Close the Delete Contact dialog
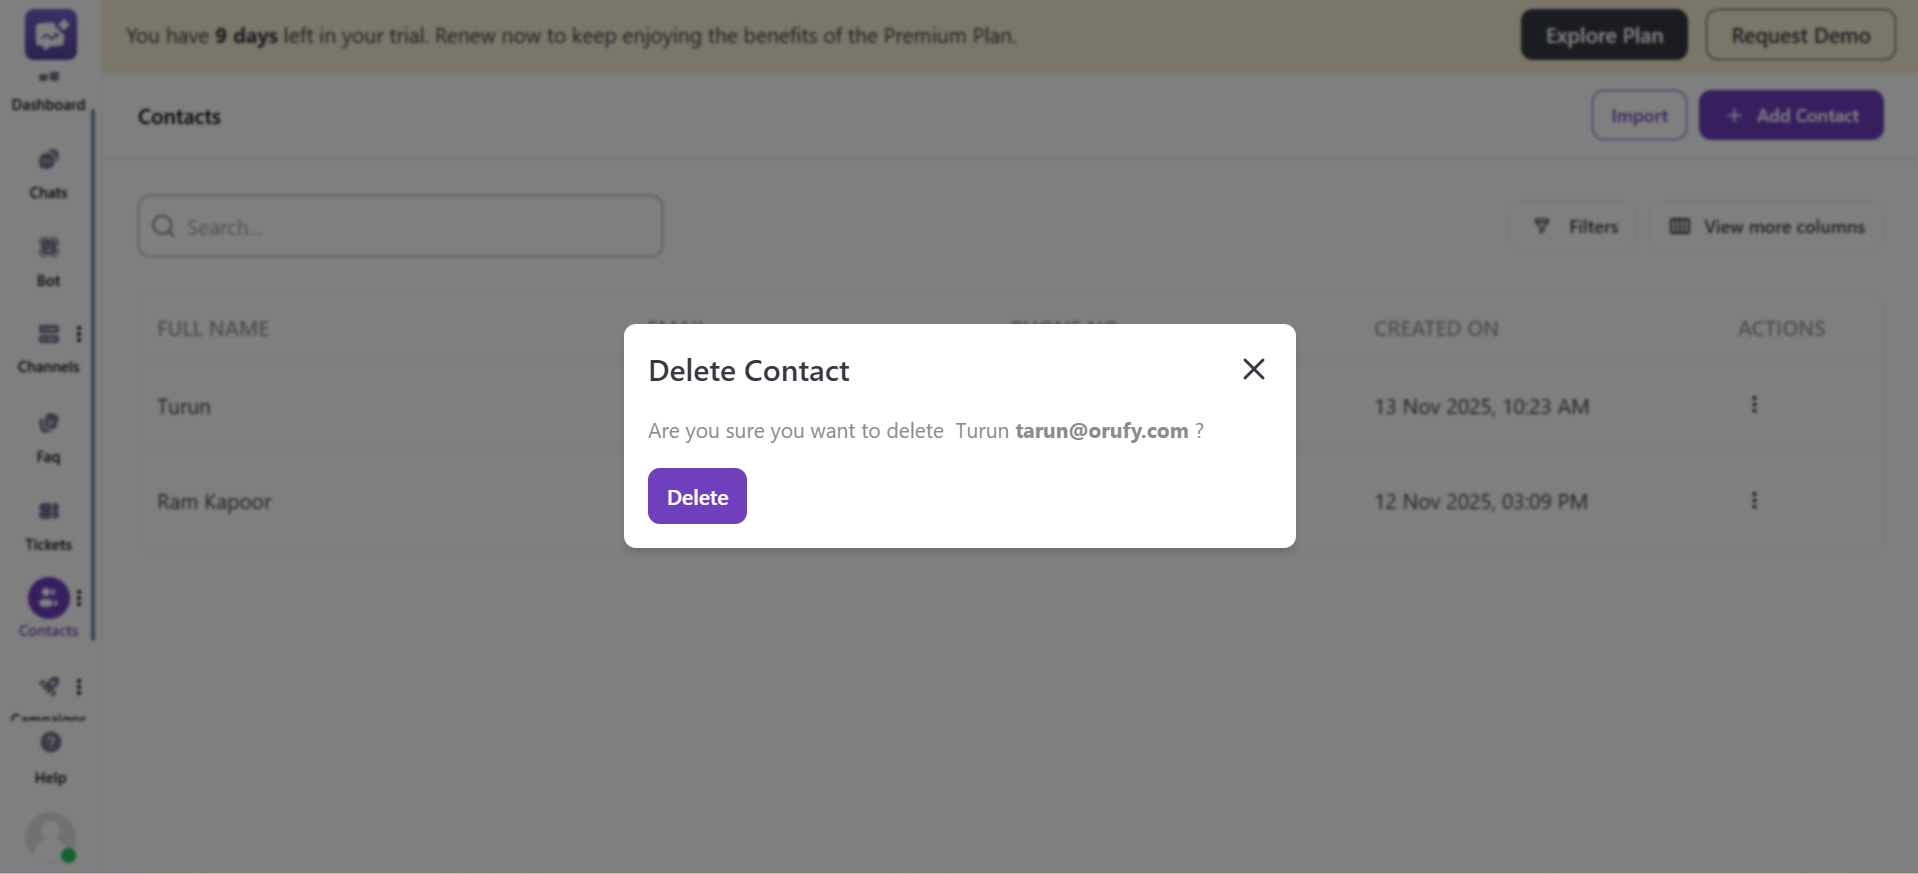 (1253, 369)
